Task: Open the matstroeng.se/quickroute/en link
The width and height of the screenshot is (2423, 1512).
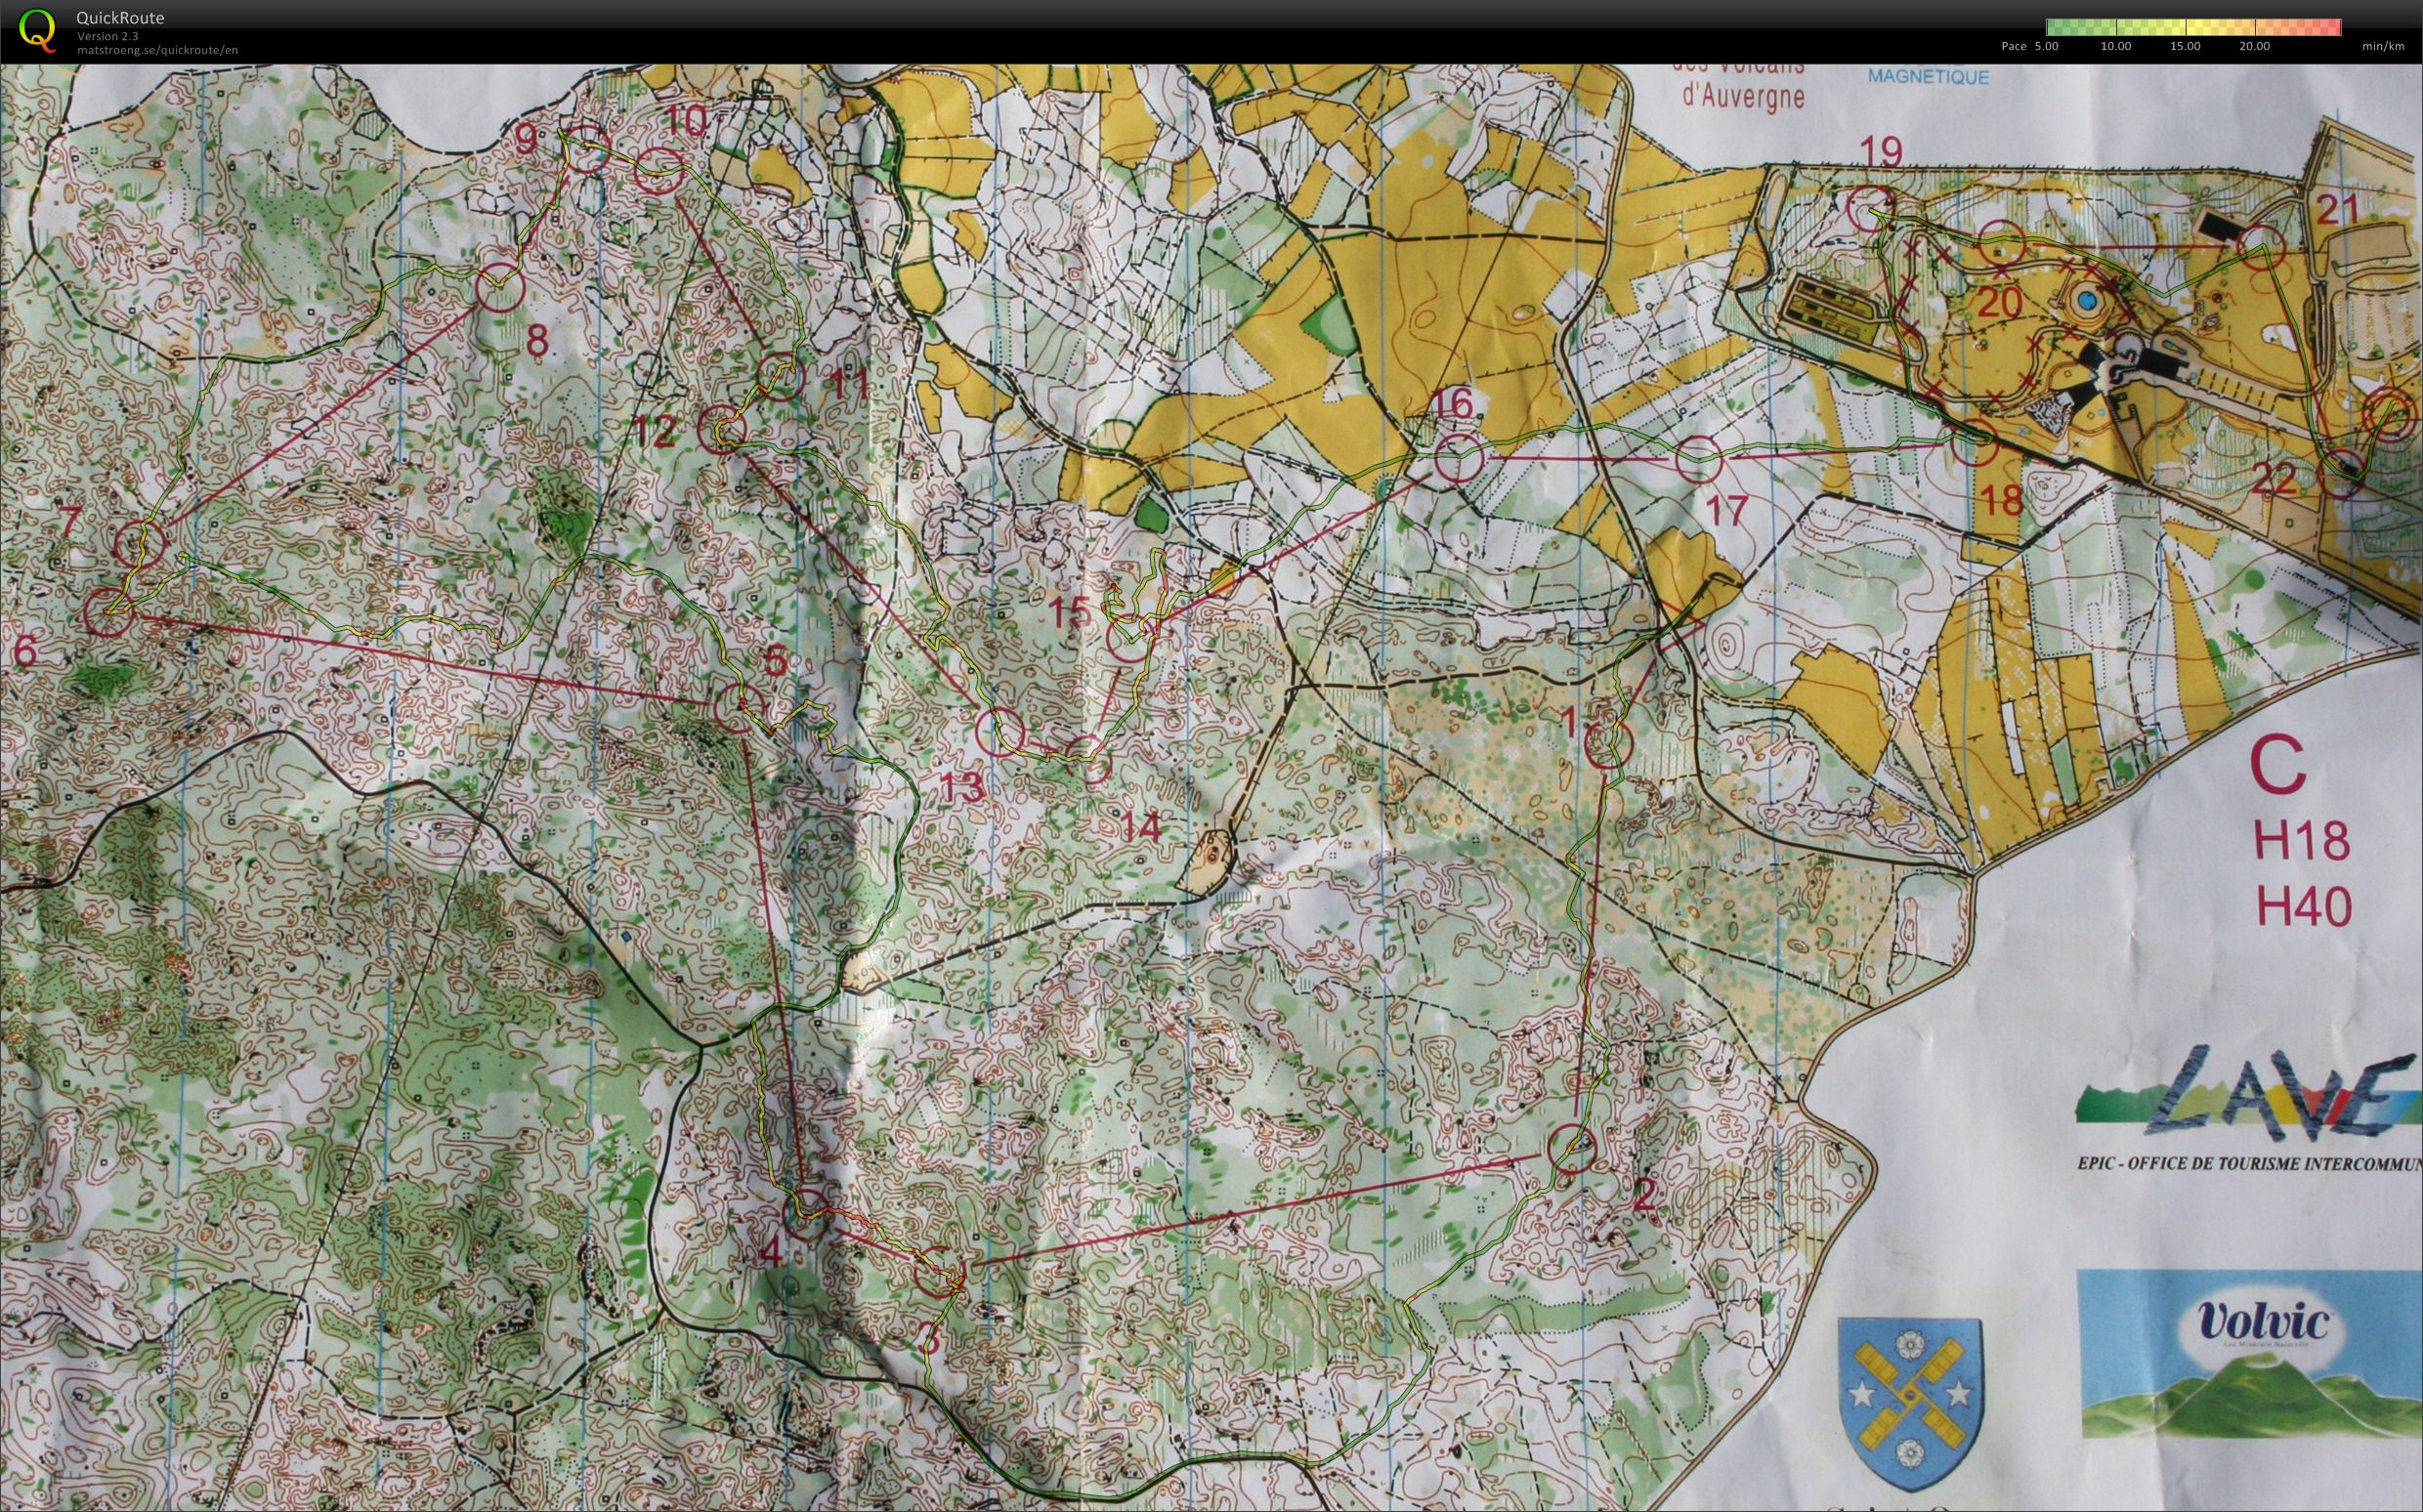Action: click(x=157, y=50)
